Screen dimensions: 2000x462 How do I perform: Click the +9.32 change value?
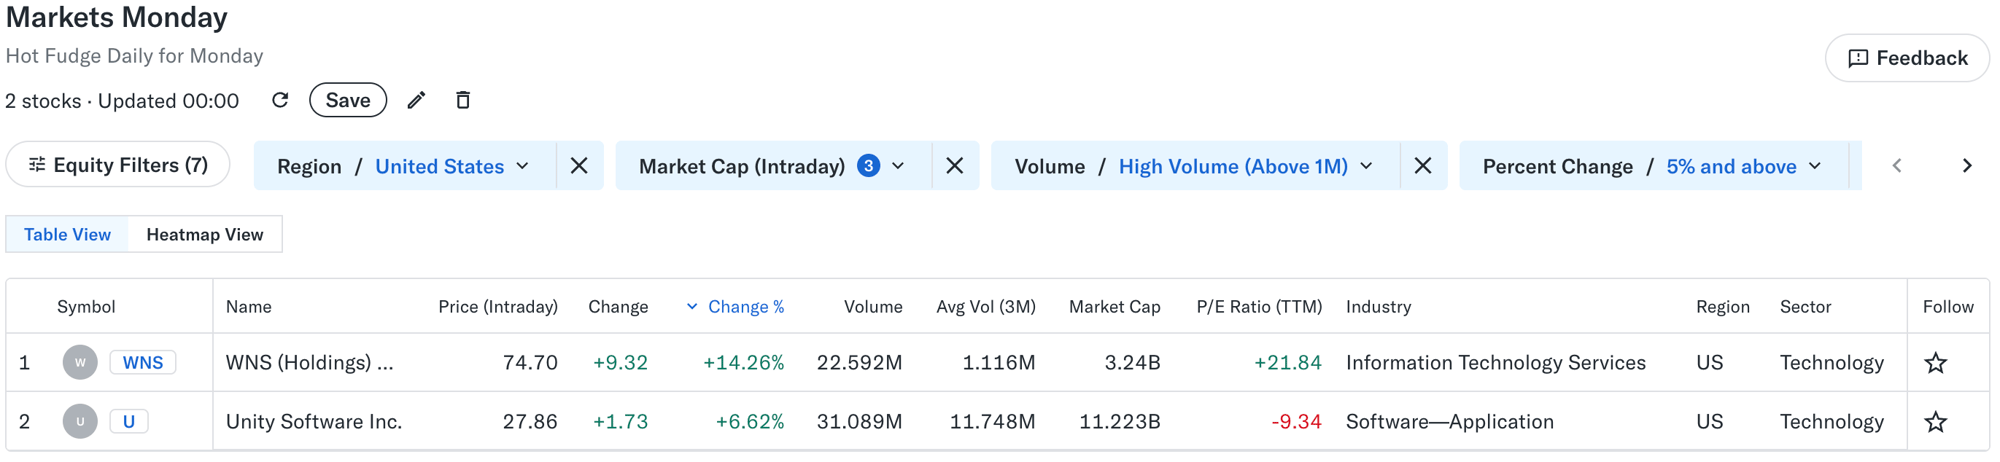(620, 363)
